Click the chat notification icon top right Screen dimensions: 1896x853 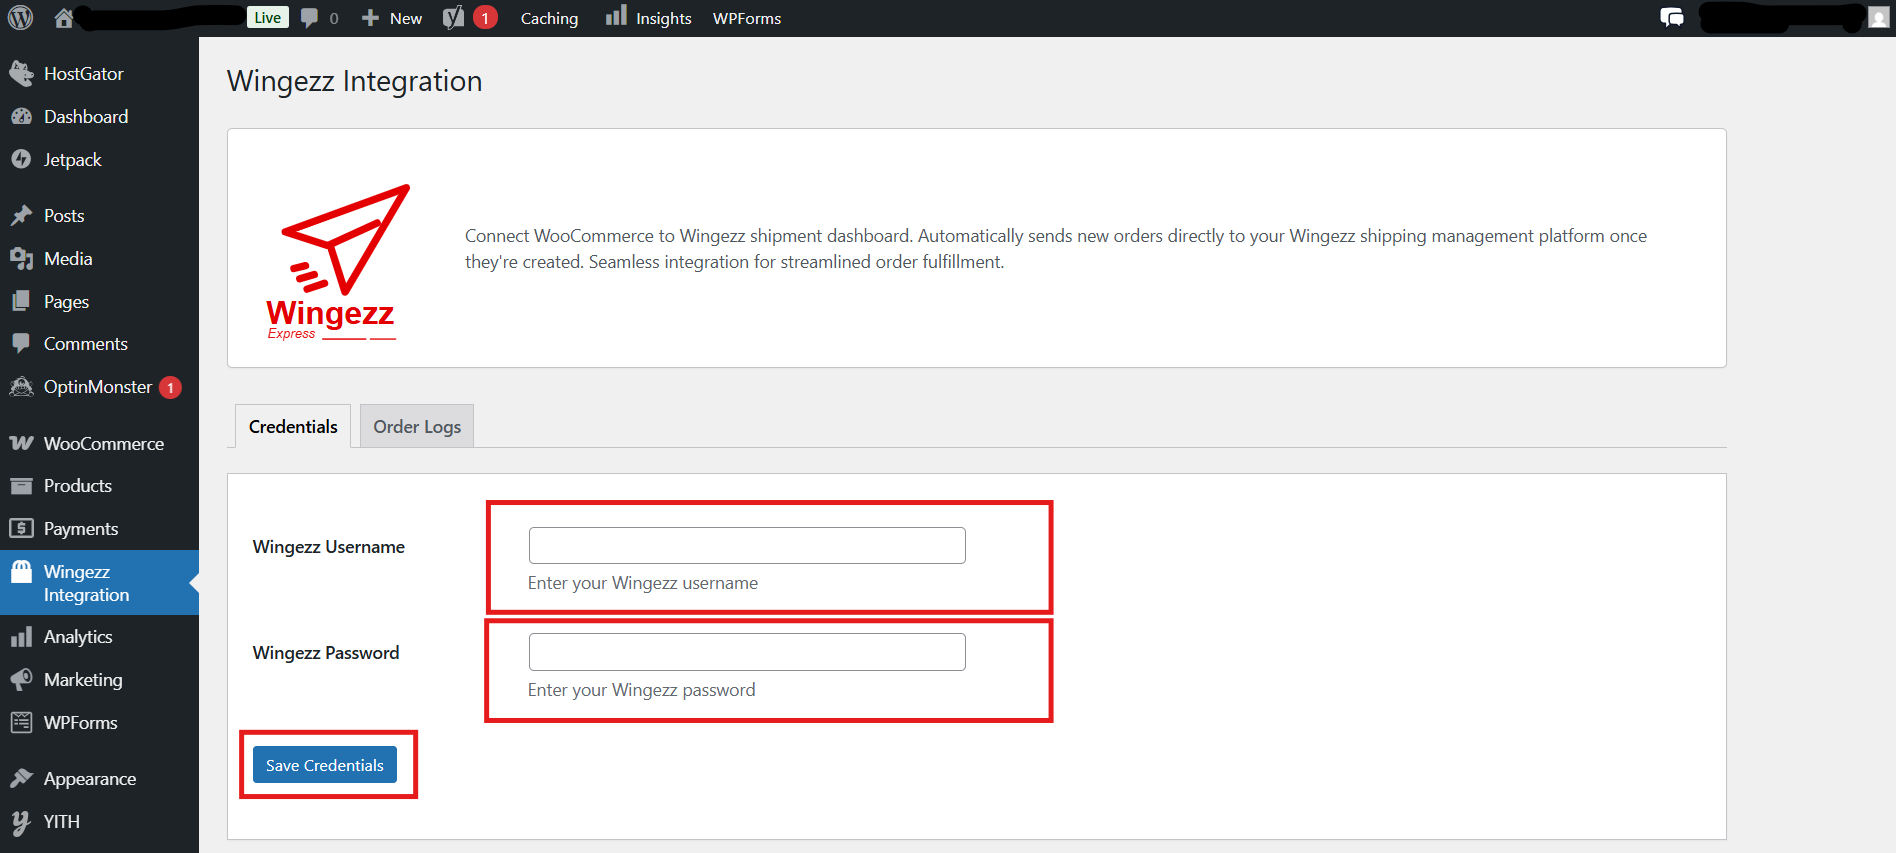pos(1671,18)
